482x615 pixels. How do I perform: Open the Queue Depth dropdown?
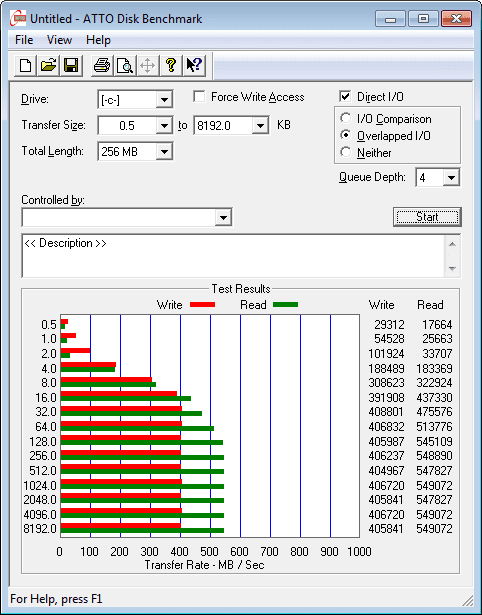451,178
